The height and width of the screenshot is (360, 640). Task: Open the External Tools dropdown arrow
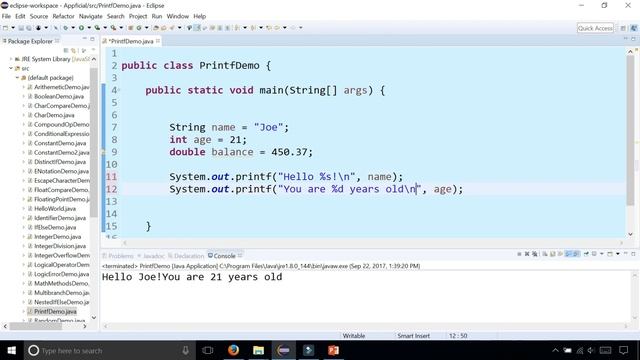(121, 28)
